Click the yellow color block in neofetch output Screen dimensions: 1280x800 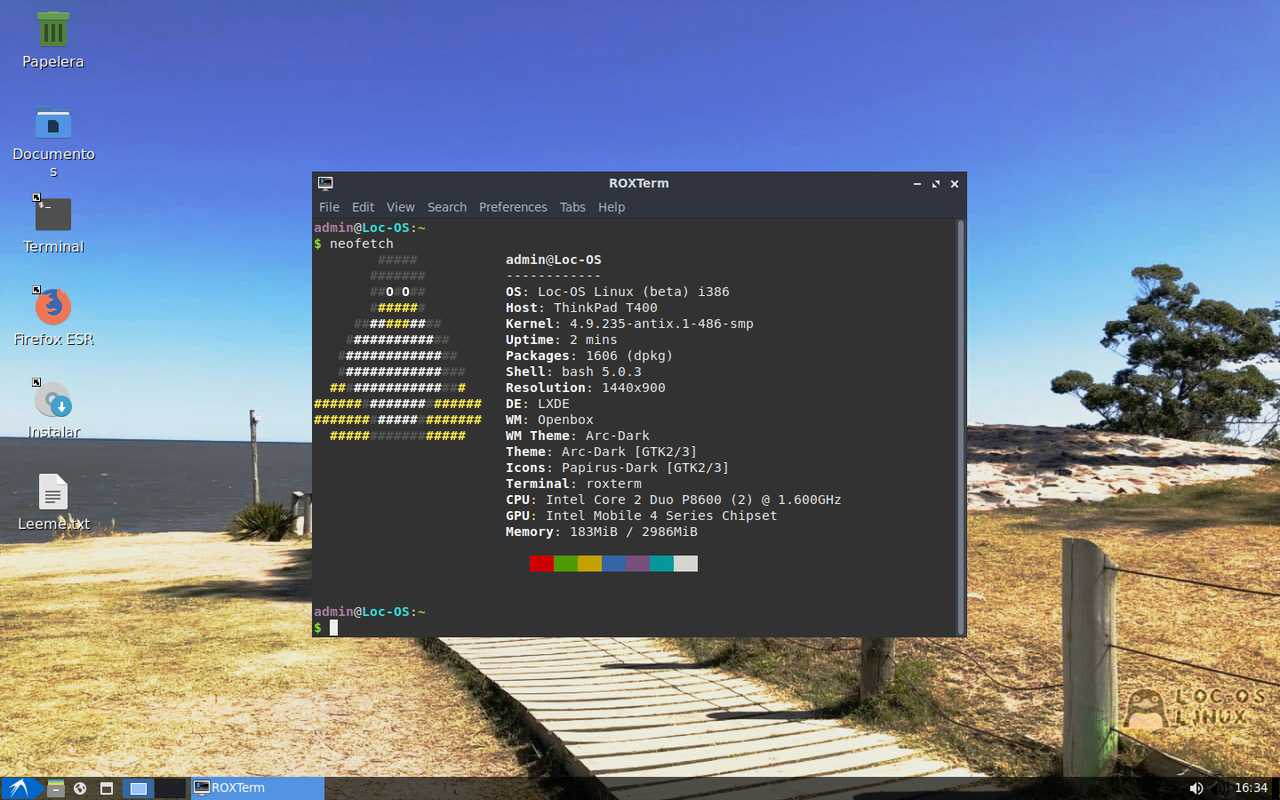coord(589,564)
